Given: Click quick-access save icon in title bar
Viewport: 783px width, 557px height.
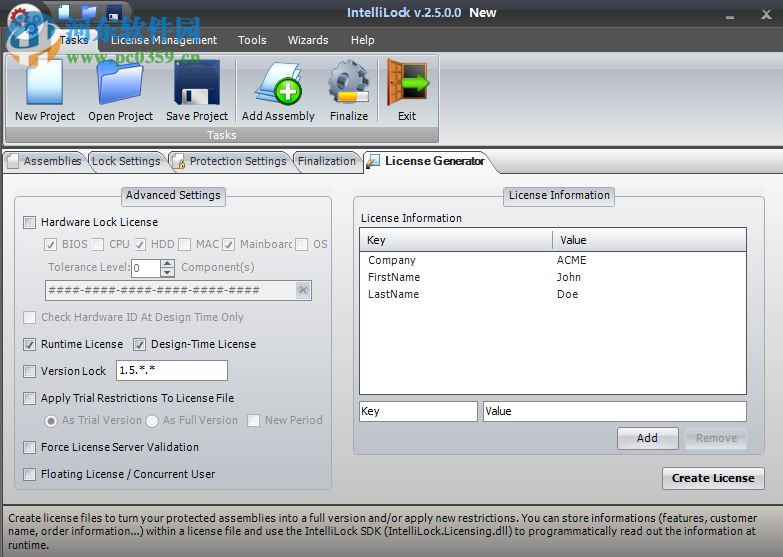Looking at the screenshot, I should point(114,11).
